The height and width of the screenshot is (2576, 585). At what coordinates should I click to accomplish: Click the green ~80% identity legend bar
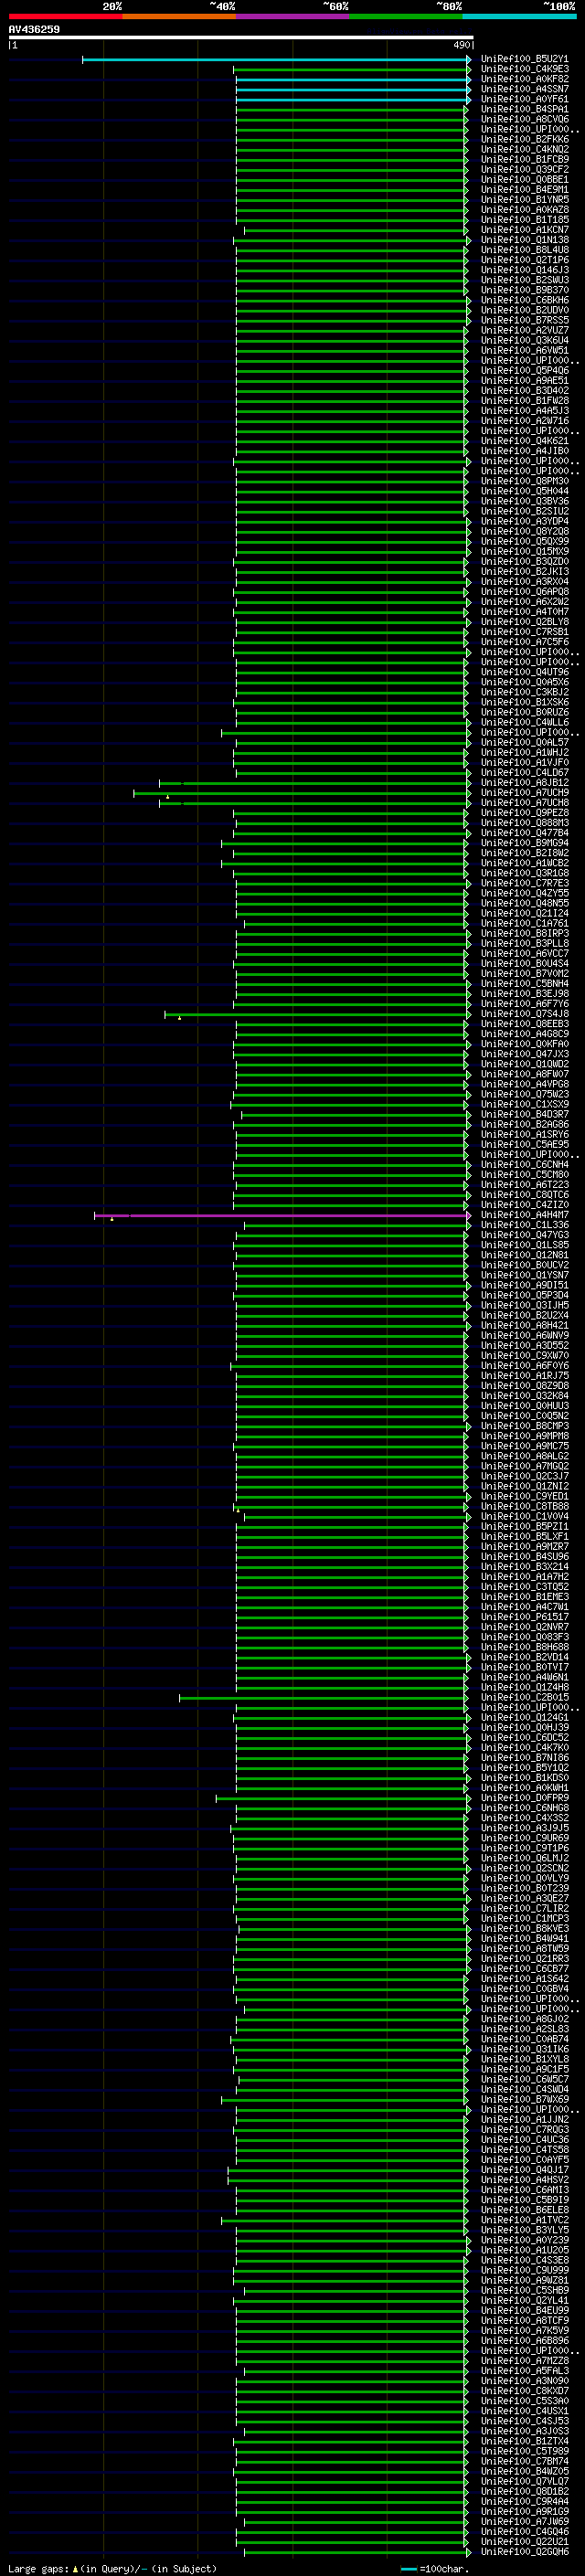point(406,16)
